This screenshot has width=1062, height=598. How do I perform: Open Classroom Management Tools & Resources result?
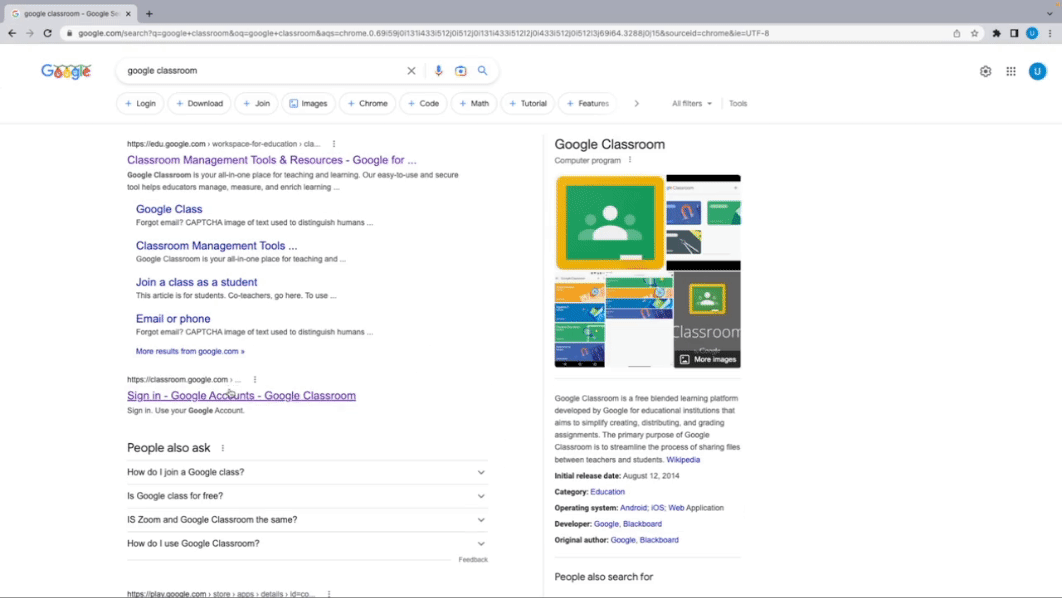(272, 160)
